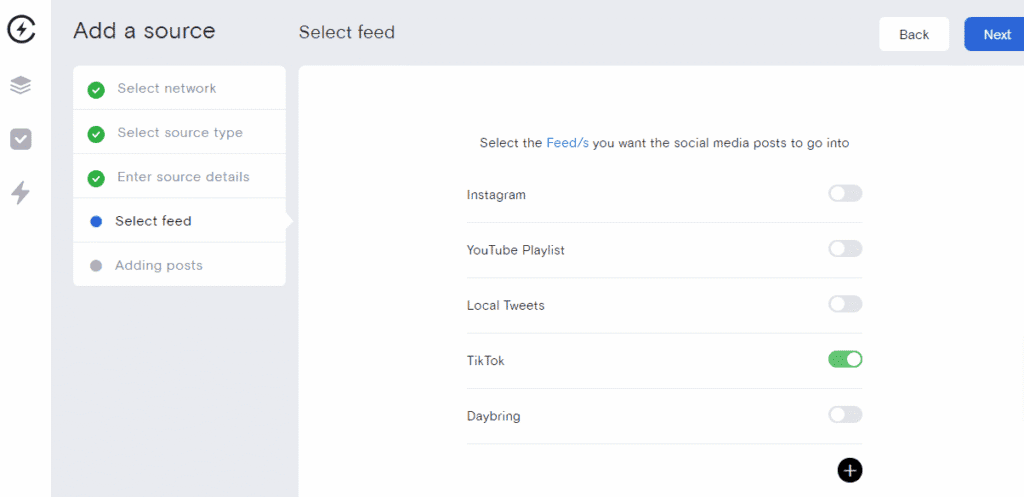Click the black plus add-feed button
The image size is (1024, 497).
click(849, 470)
